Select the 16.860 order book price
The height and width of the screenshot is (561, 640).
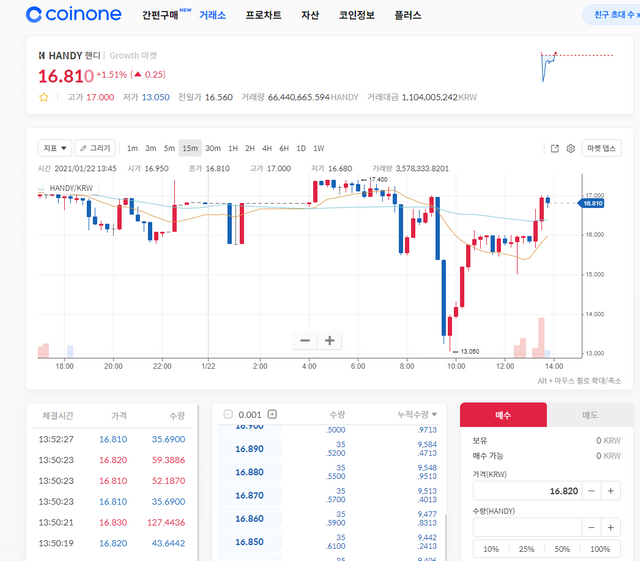point(249,519)
